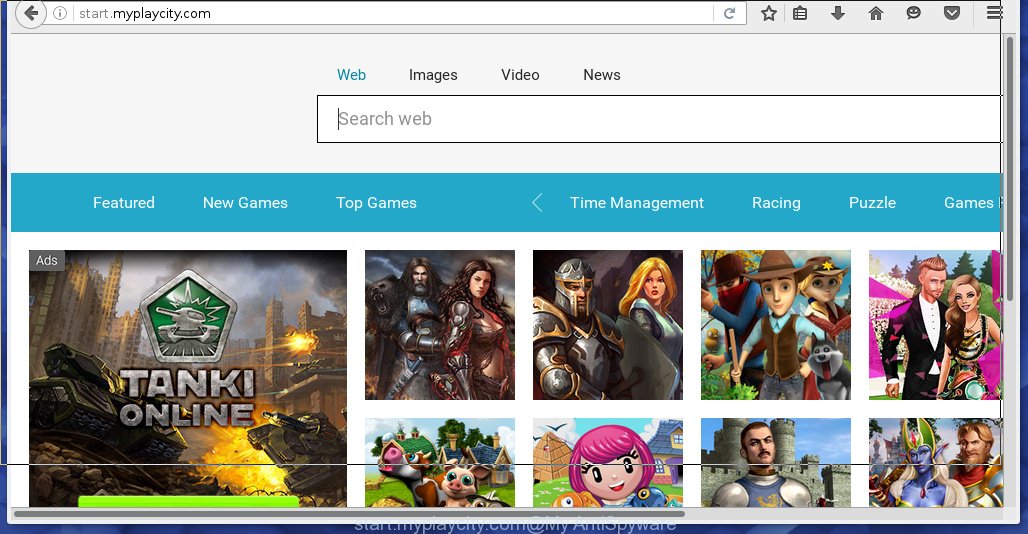Viewport: 1028px width, 534px height.
Task: Open the Time Management category
Action: click(x=637, y=202)
